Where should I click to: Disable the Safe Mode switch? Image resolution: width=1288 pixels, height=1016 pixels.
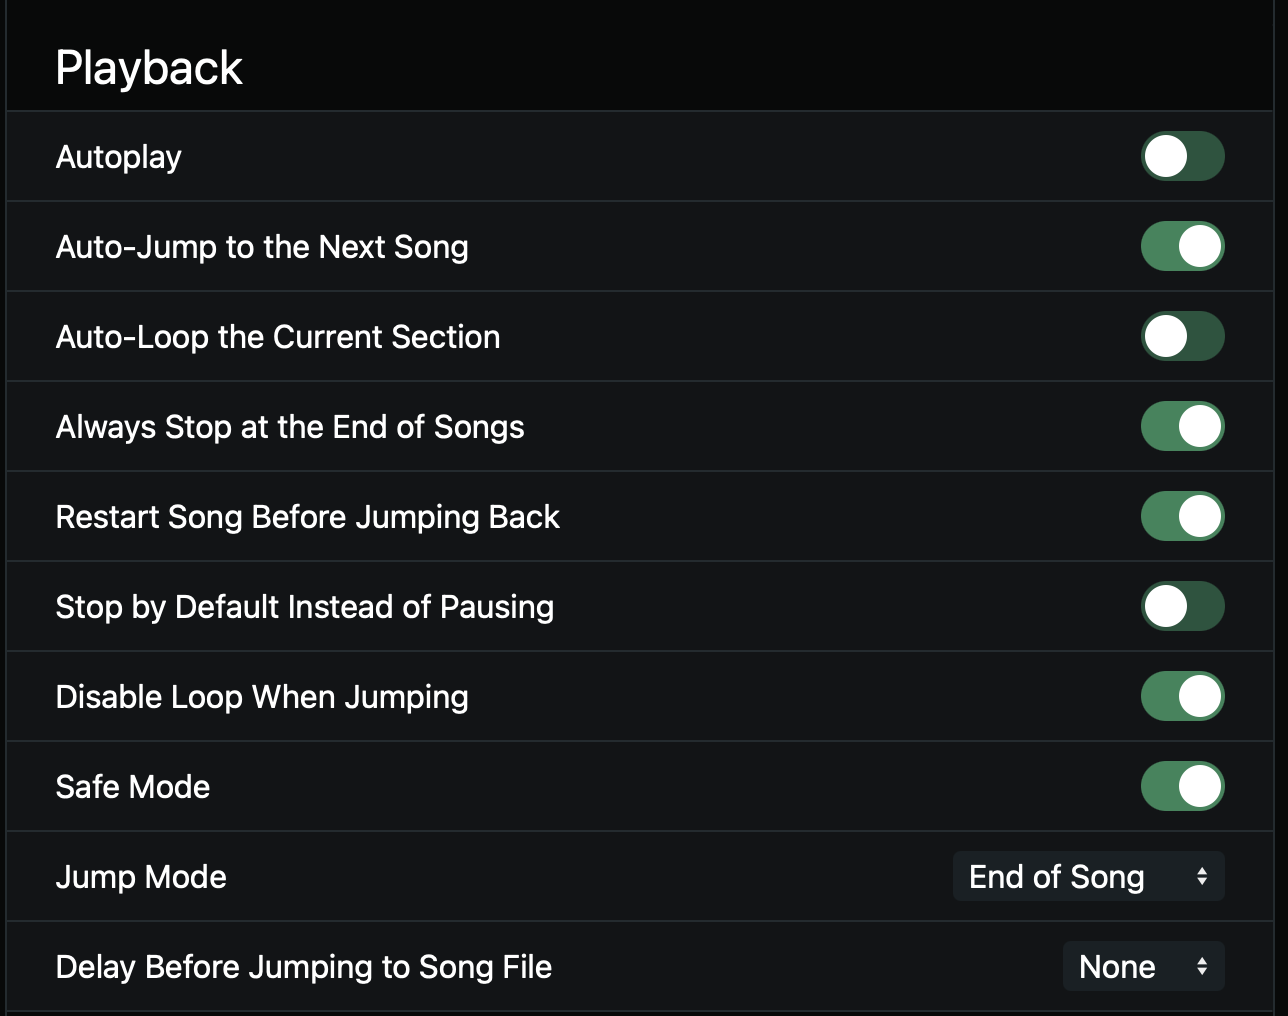pos(1183,786)
